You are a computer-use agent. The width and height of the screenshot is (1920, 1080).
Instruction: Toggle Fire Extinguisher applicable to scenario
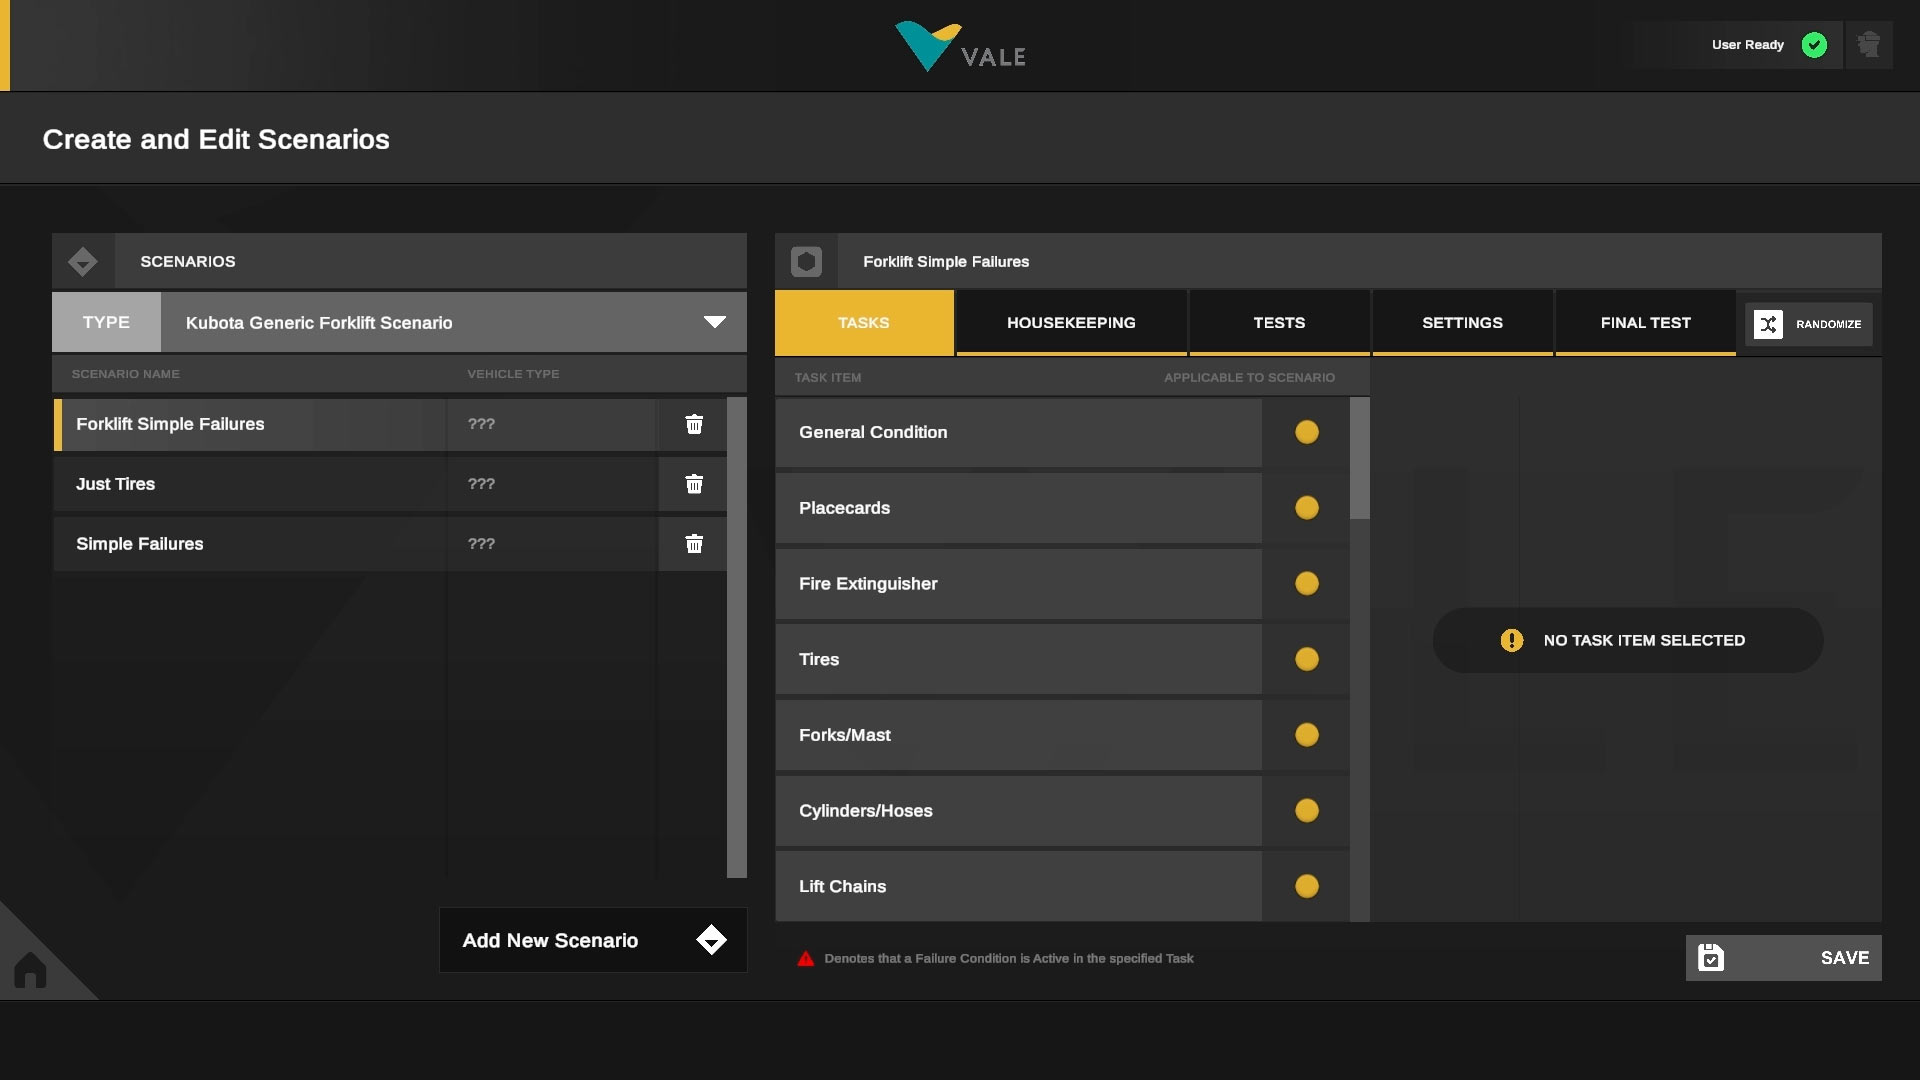tap(1306, 584)
